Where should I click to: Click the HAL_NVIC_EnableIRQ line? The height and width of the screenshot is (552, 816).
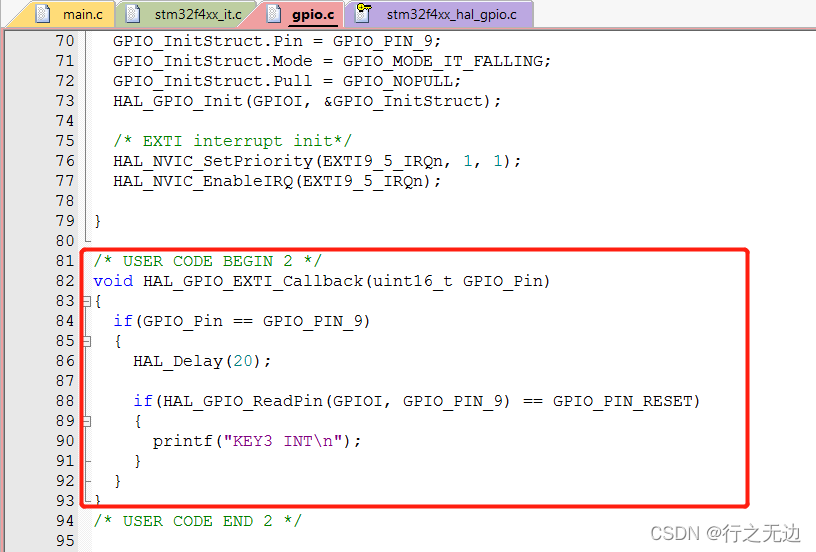pyautogui.click(x=277, y=181)
